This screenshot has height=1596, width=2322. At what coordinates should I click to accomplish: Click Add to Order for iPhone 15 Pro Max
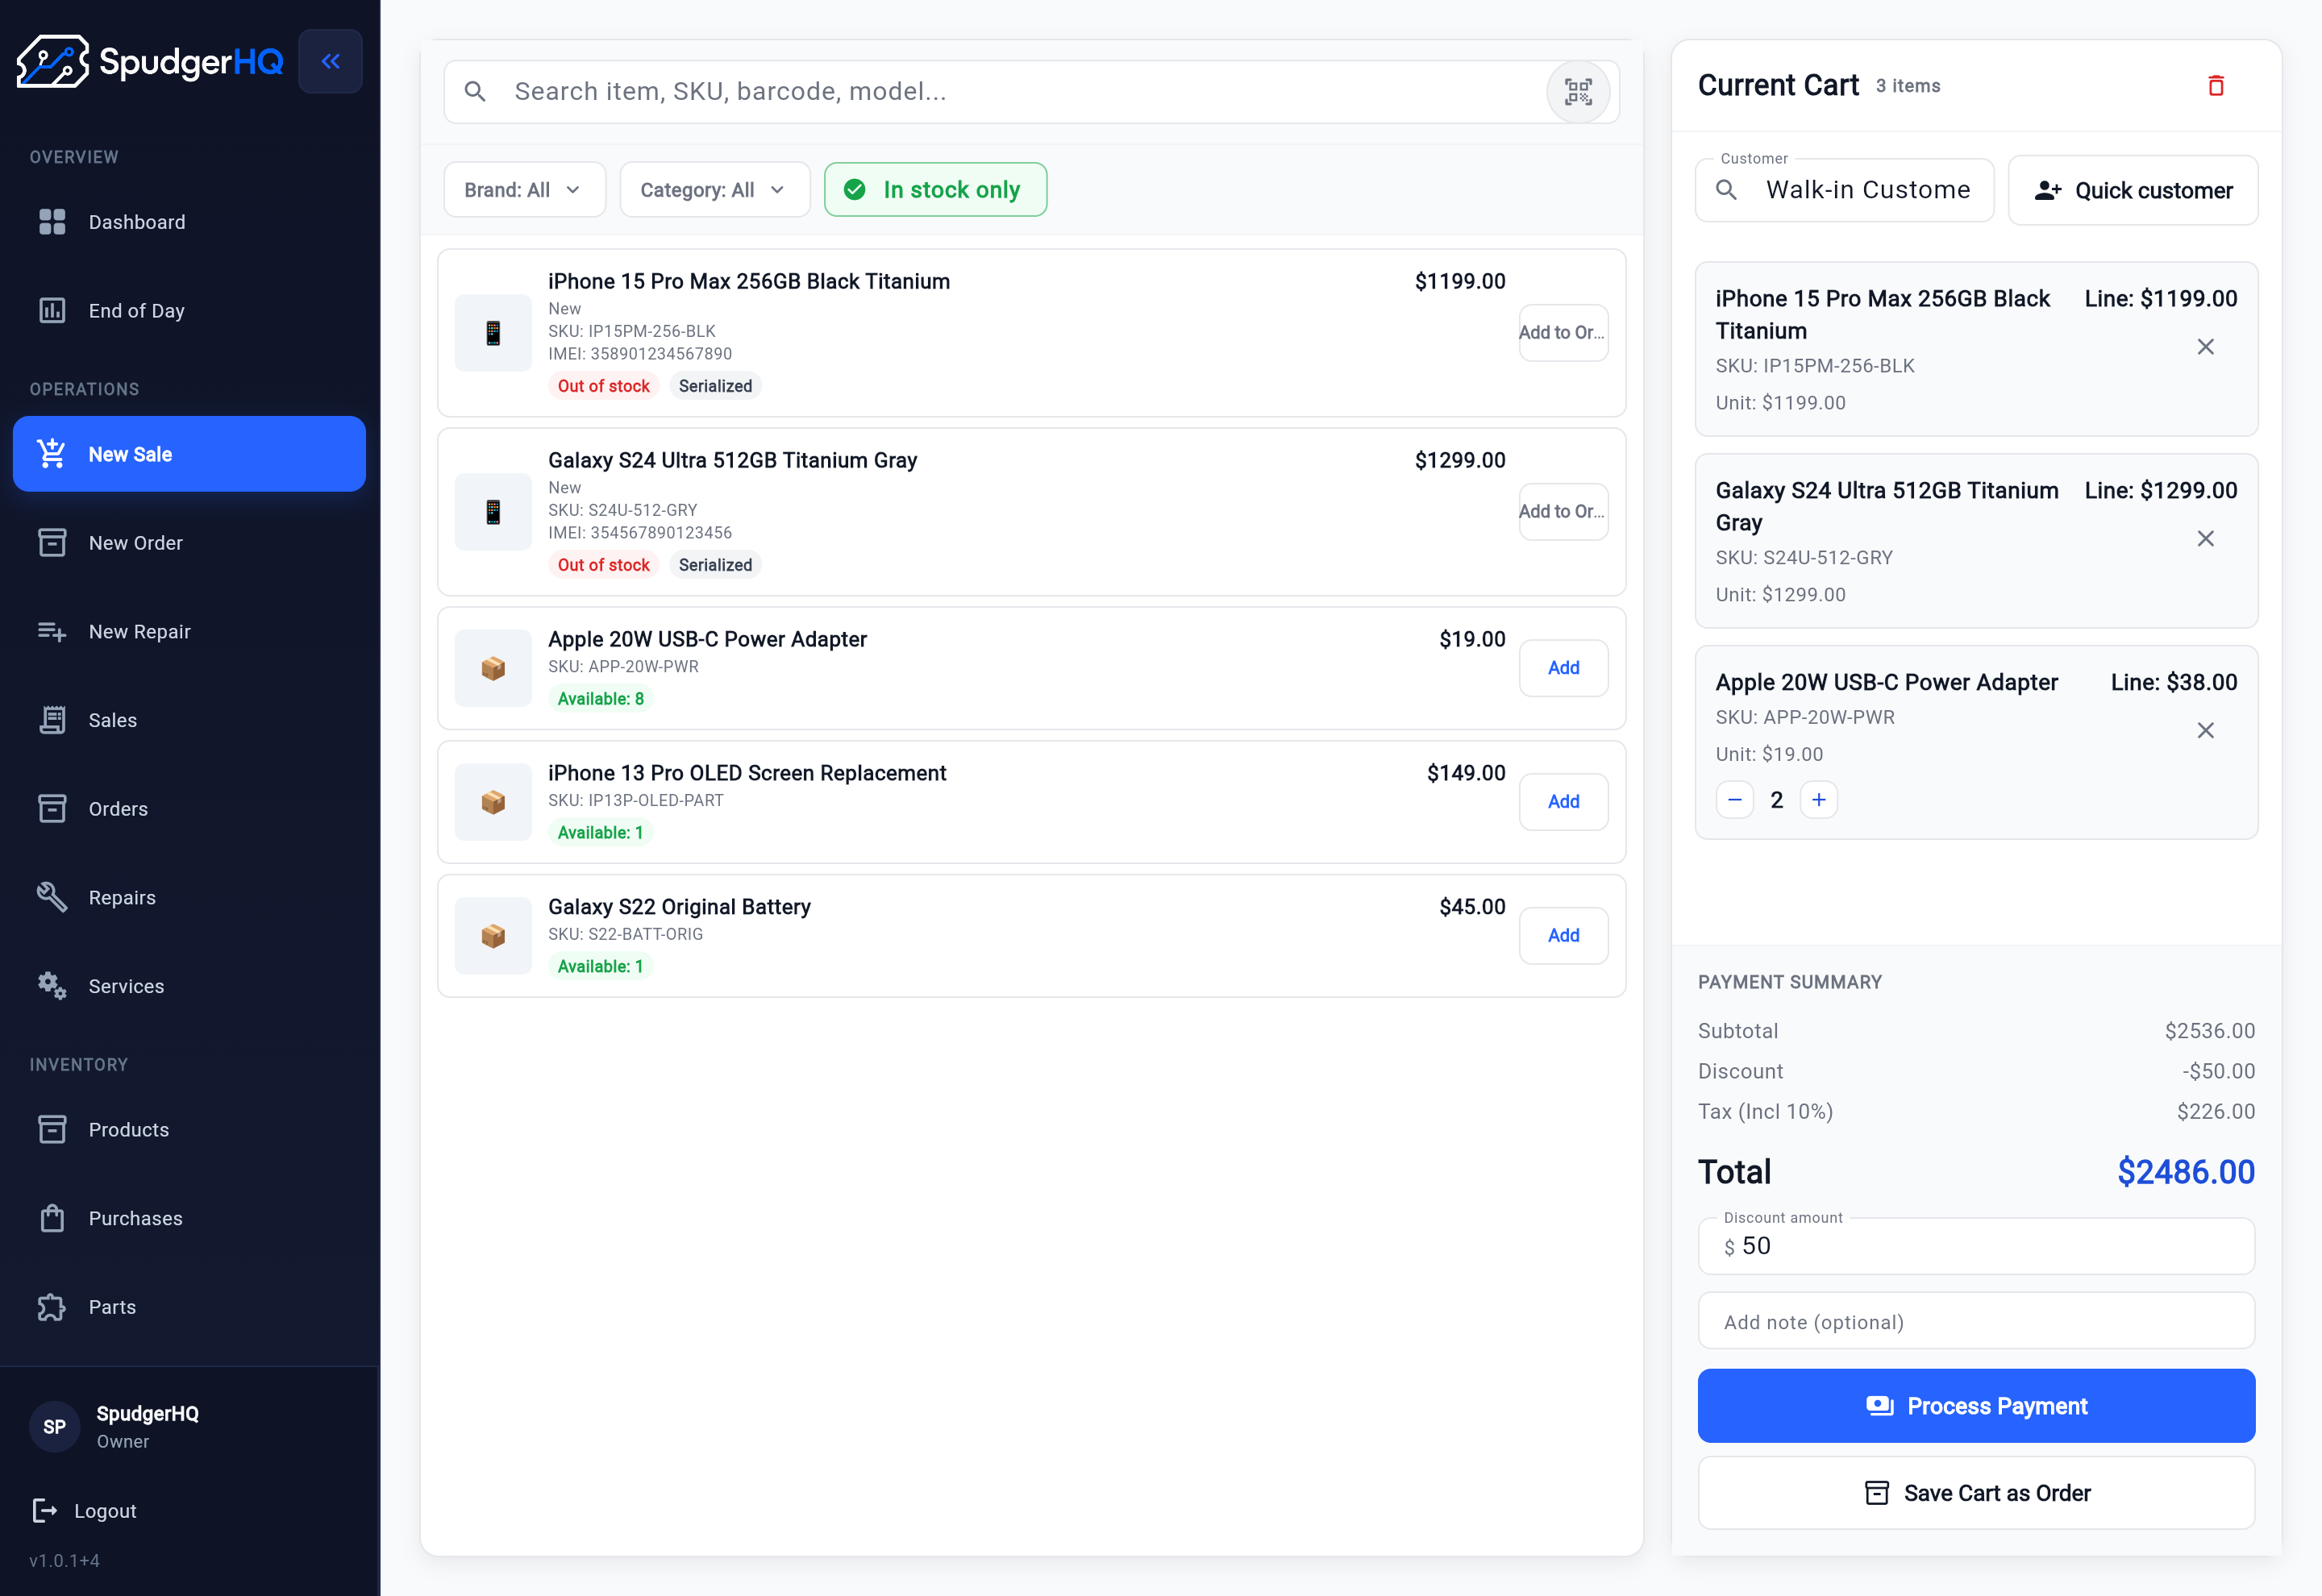[x=1563, y=333]
